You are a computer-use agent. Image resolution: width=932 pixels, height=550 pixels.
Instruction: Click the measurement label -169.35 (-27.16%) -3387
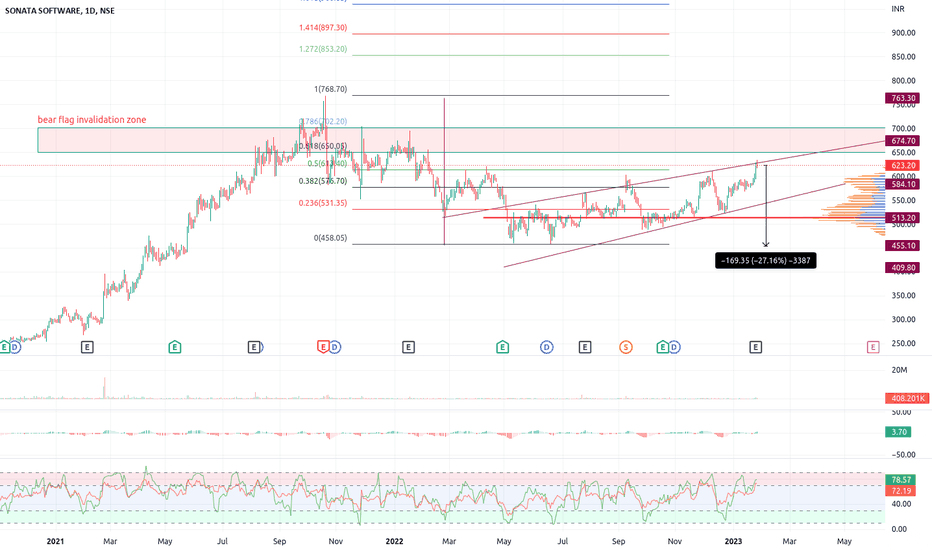766,260
